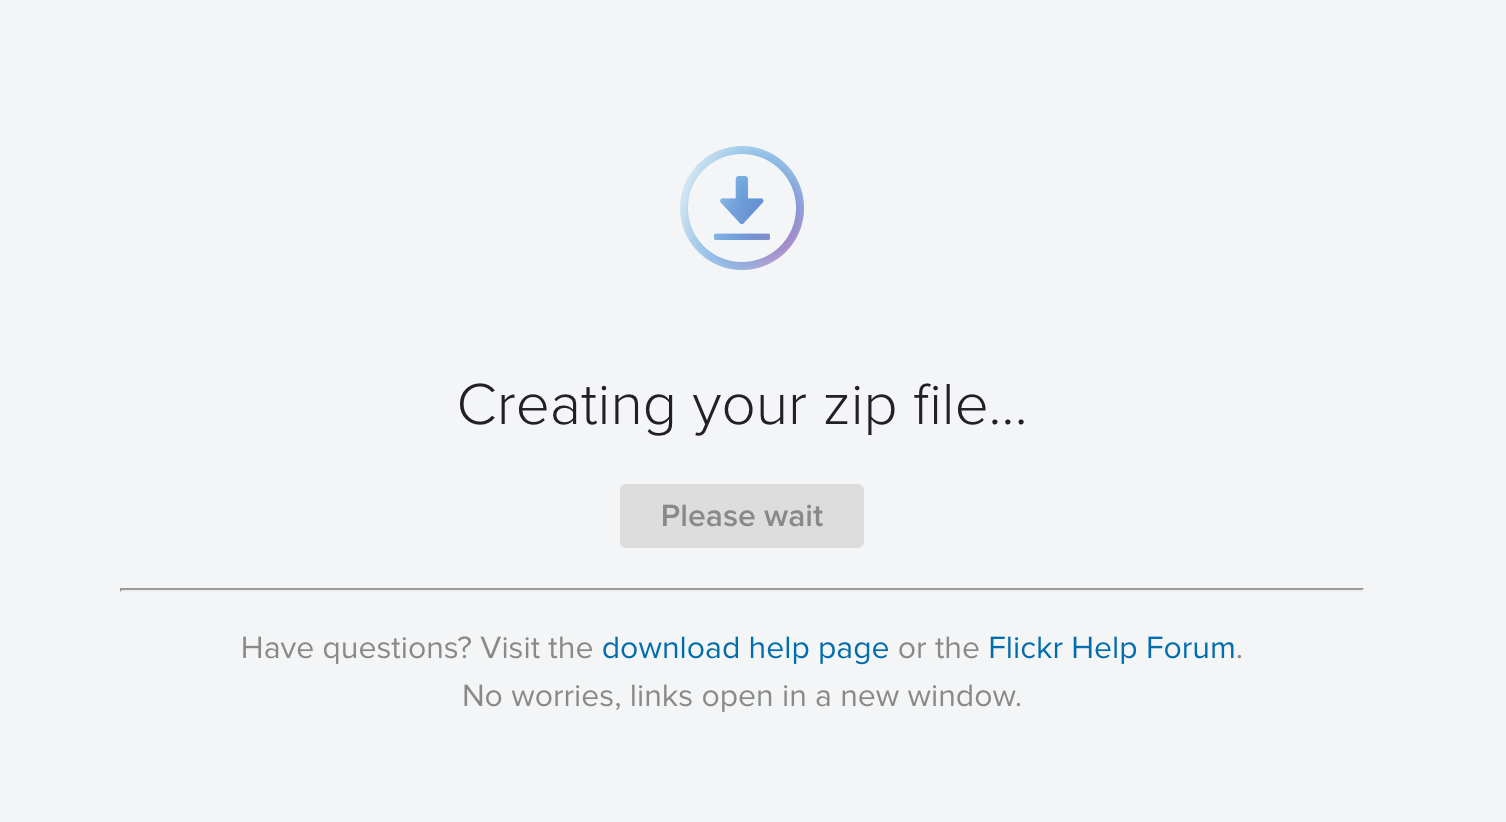
Task: Click the horizontal bar beneath the download arrow
Action: tap(742, 236)
